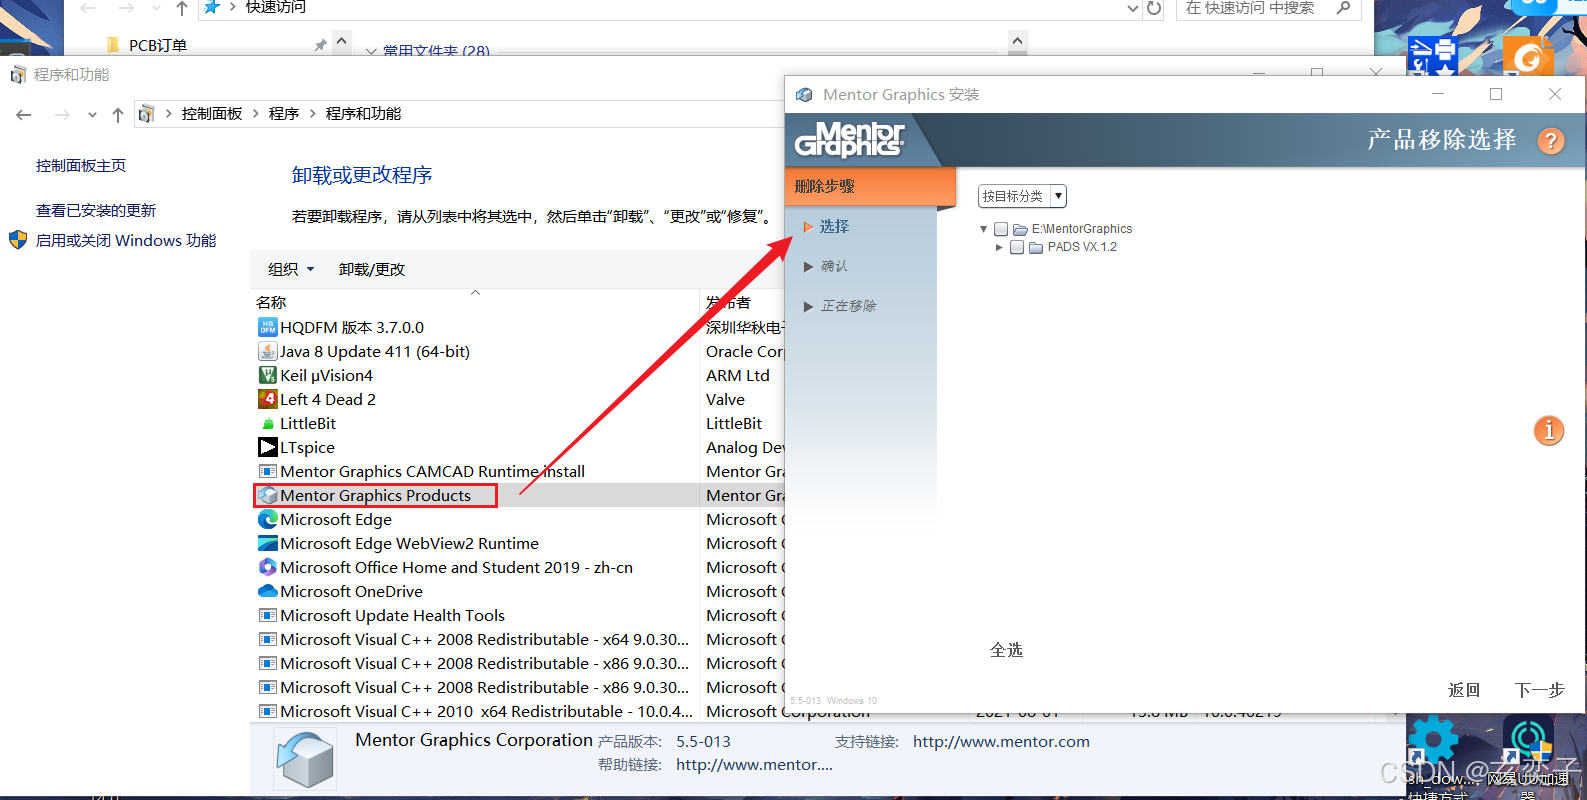
Task: Collapse the E:\MentorGraphics tree node
Action: pyautogui.click(x=984, y=229)
